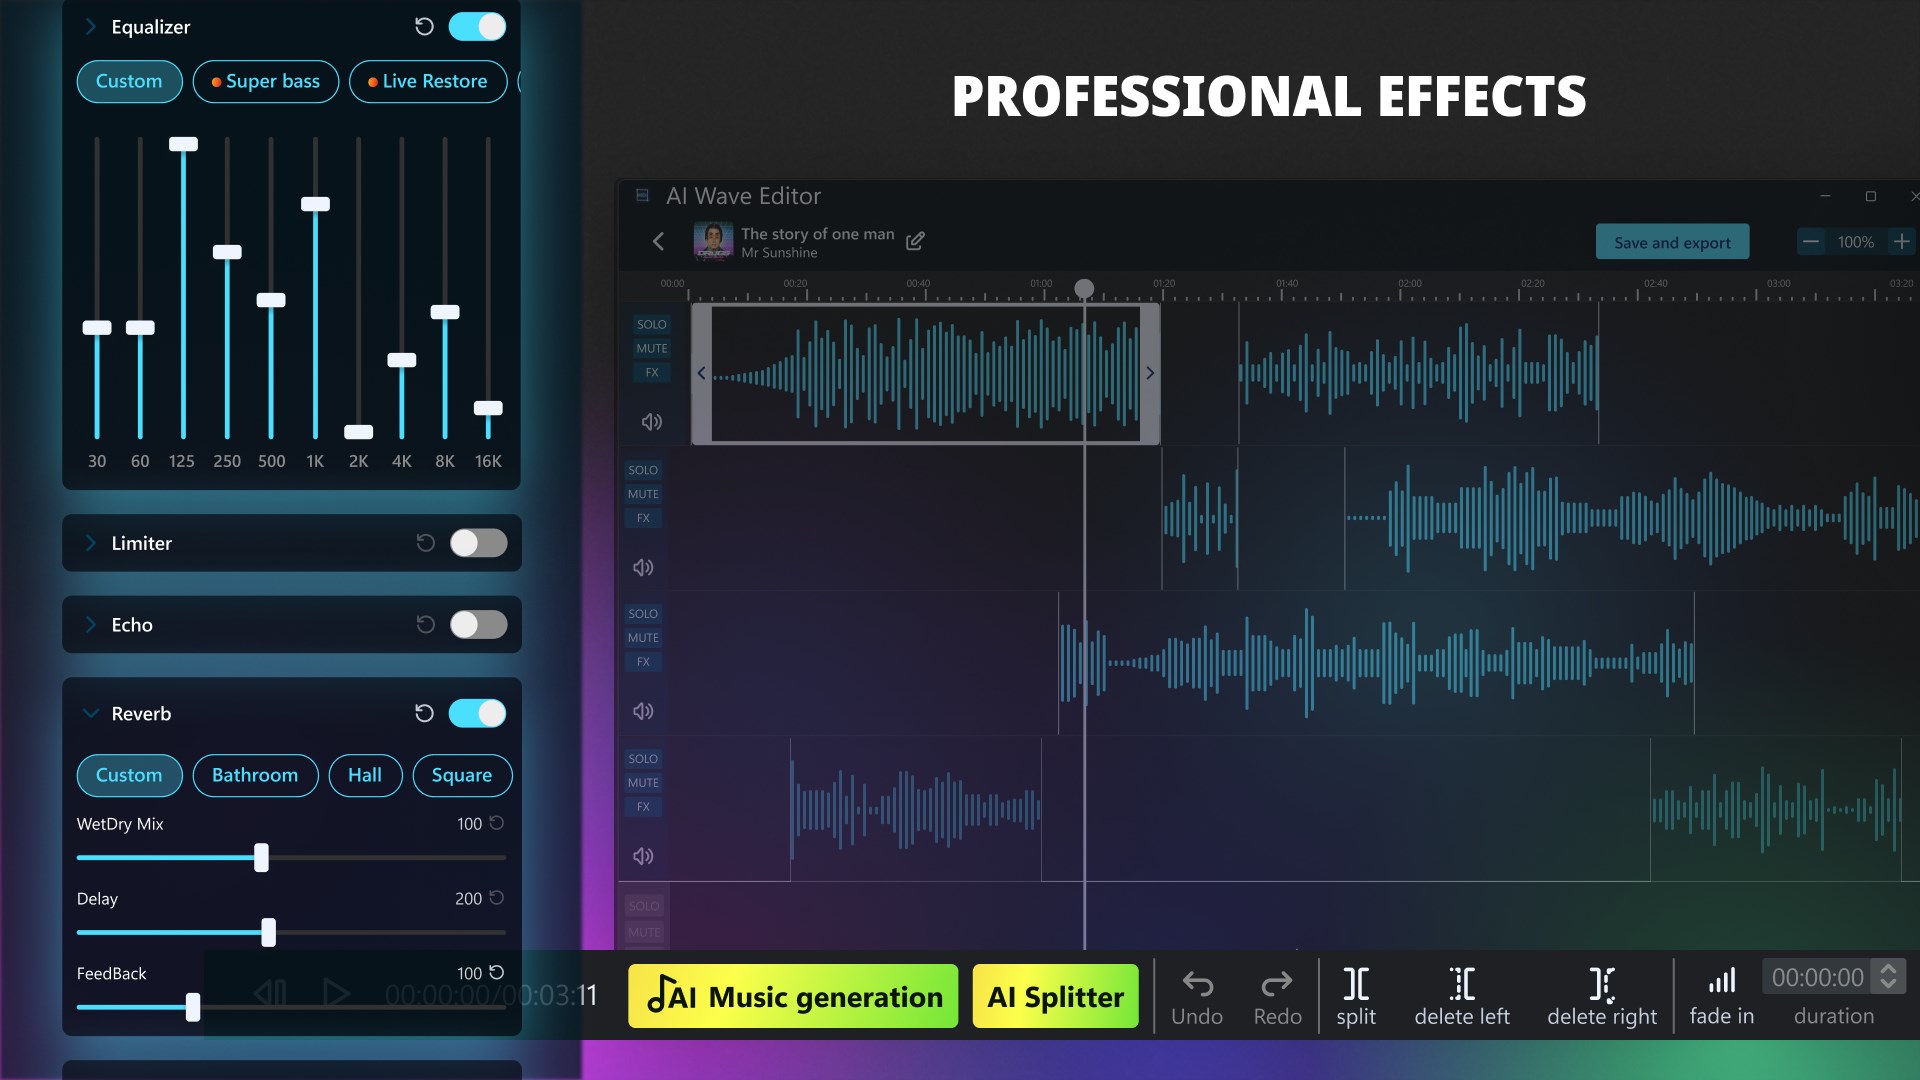
Task: Disable the Reverb effect toggle
Action: pos(478,713)
